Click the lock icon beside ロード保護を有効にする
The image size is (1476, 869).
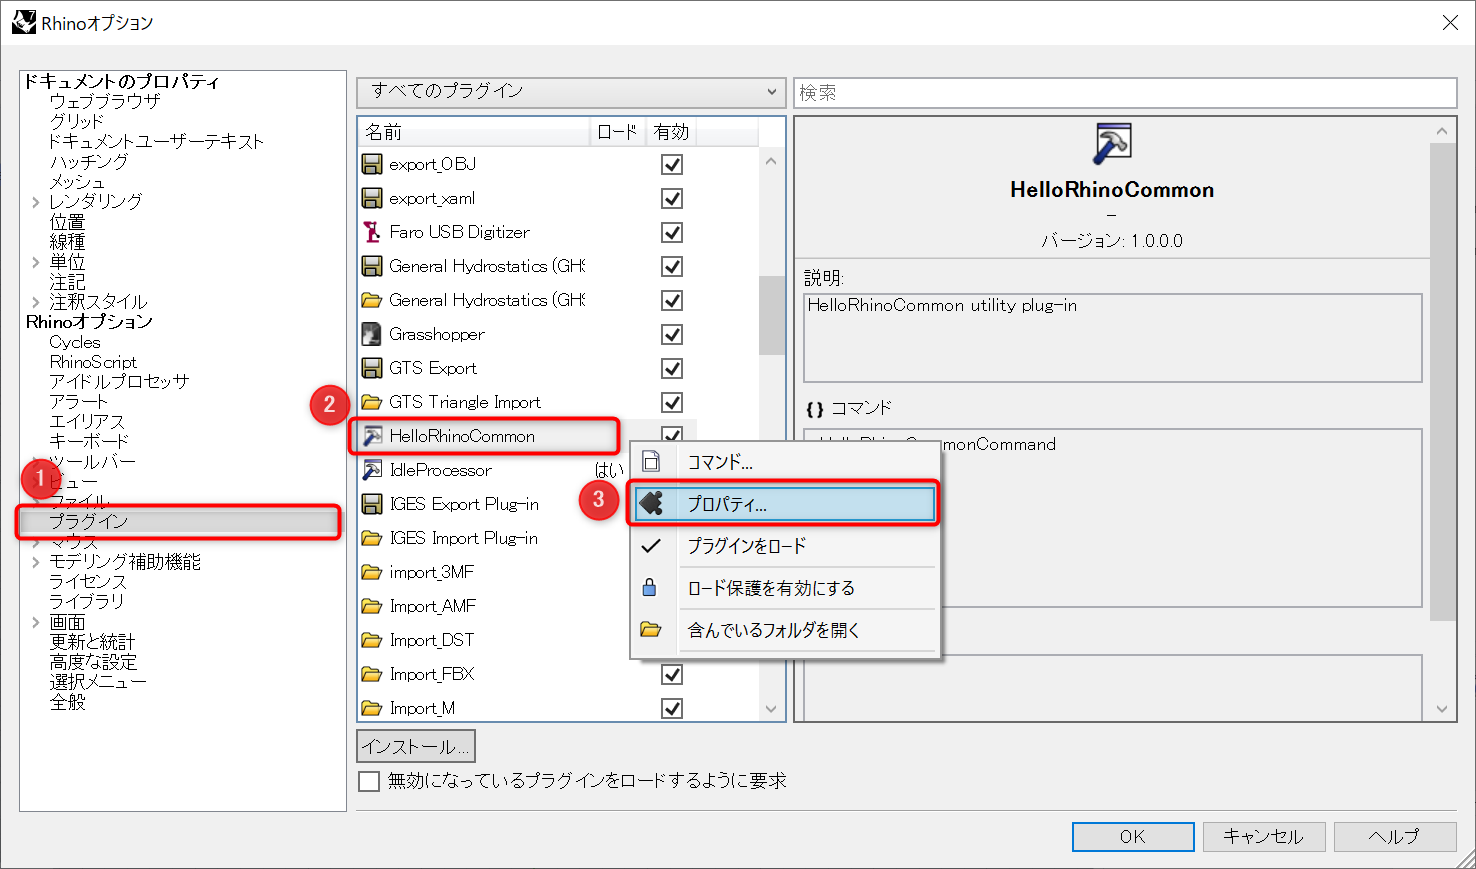coord(650,587)
